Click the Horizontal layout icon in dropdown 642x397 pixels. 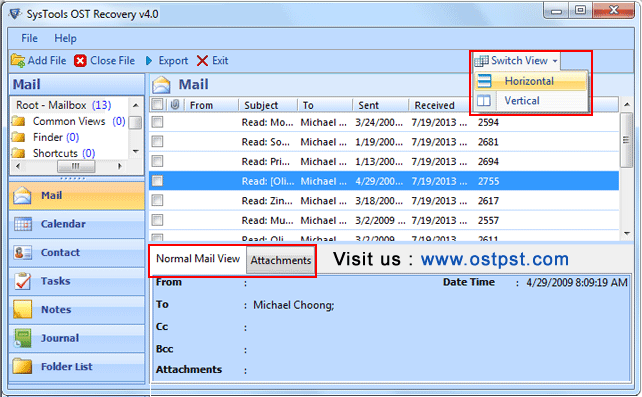click(x=484, y=81)
